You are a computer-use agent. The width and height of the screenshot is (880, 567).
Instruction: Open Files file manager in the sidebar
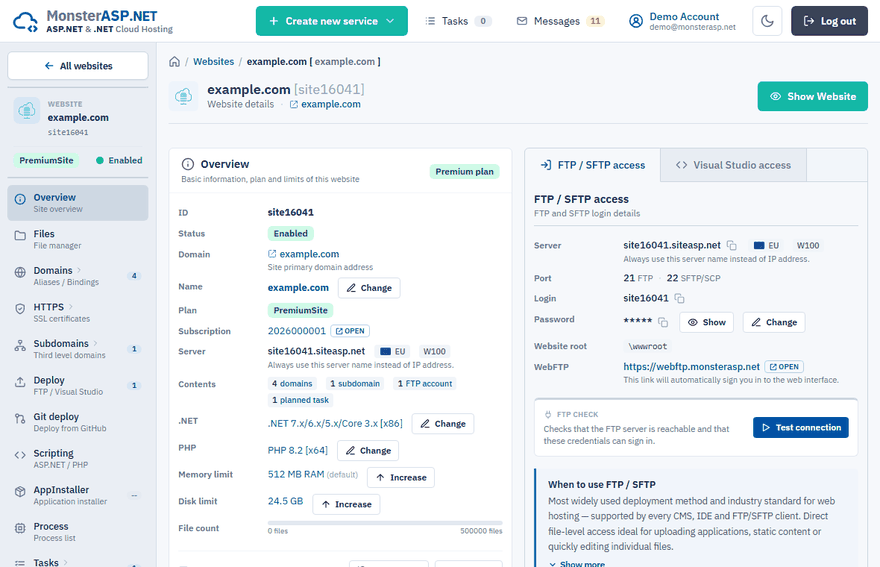tap(78, 239)
